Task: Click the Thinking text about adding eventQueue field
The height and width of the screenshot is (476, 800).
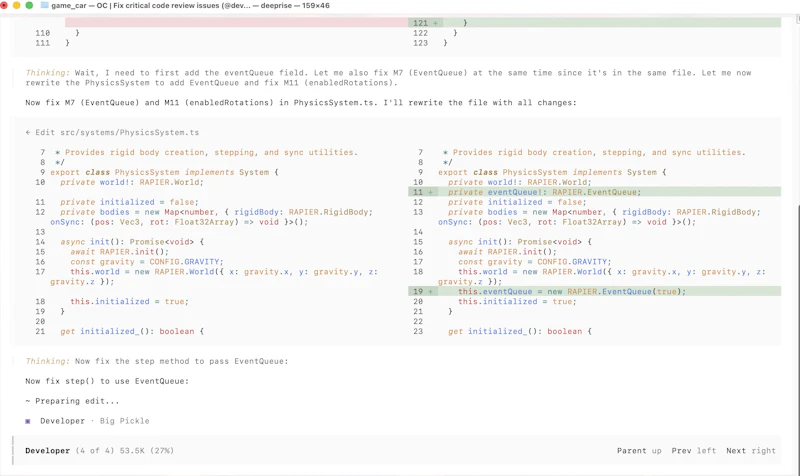Action: (388, 78)
